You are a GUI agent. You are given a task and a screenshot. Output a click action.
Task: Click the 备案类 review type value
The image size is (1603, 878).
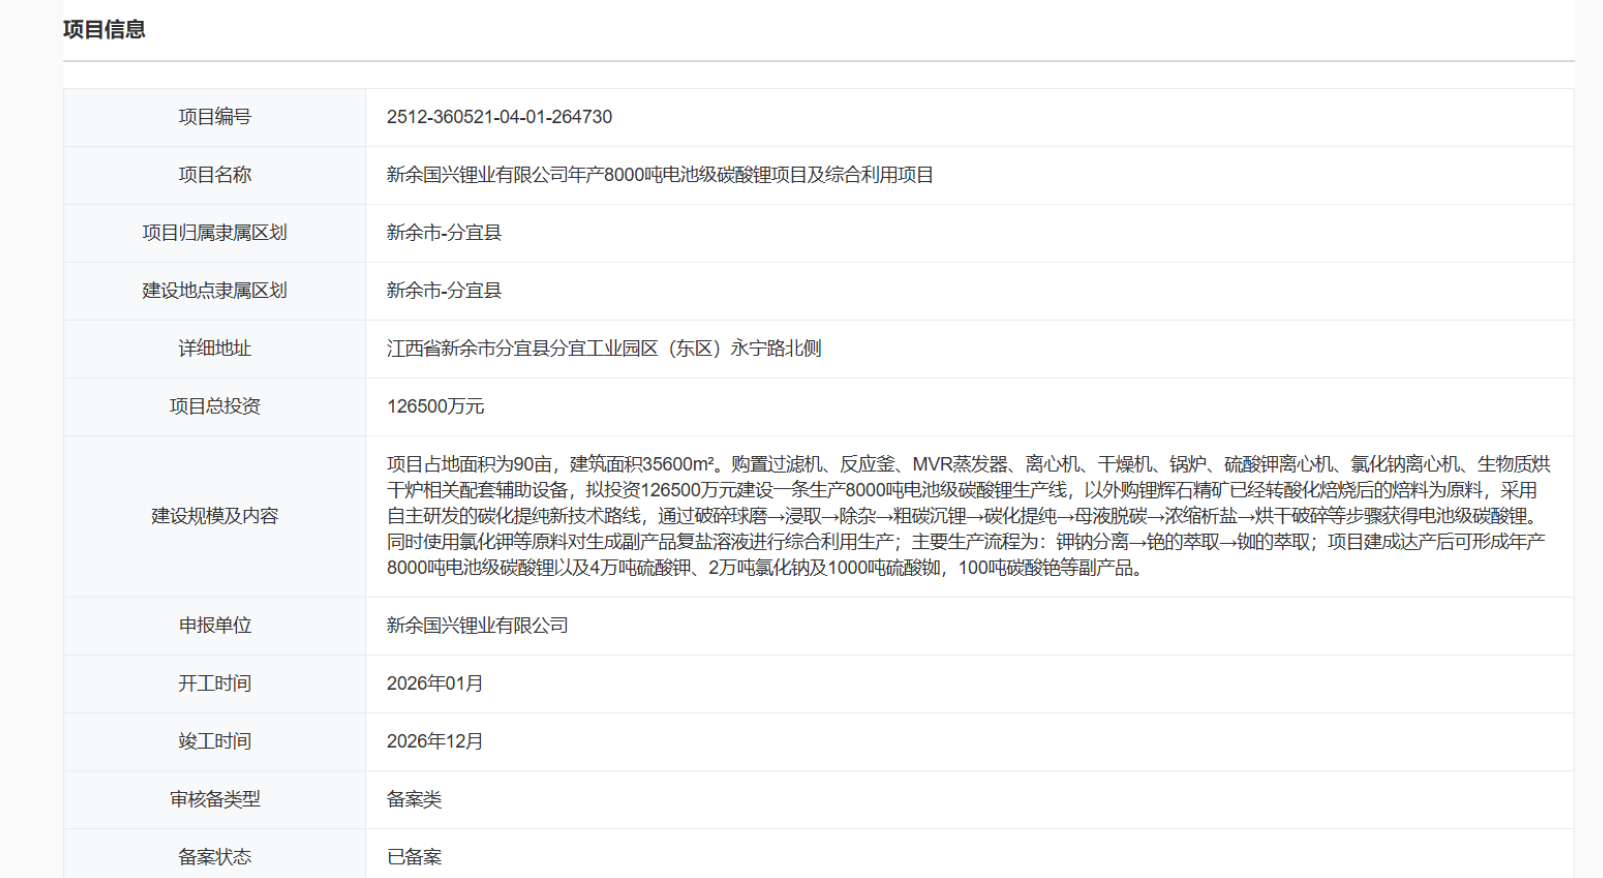point(414,800)
